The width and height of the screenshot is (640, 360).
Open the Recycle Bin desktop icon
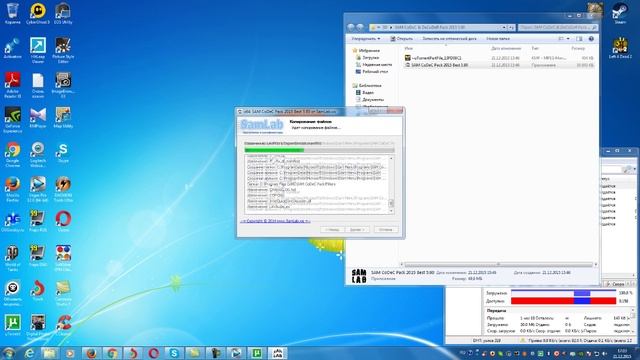(13, 13)
